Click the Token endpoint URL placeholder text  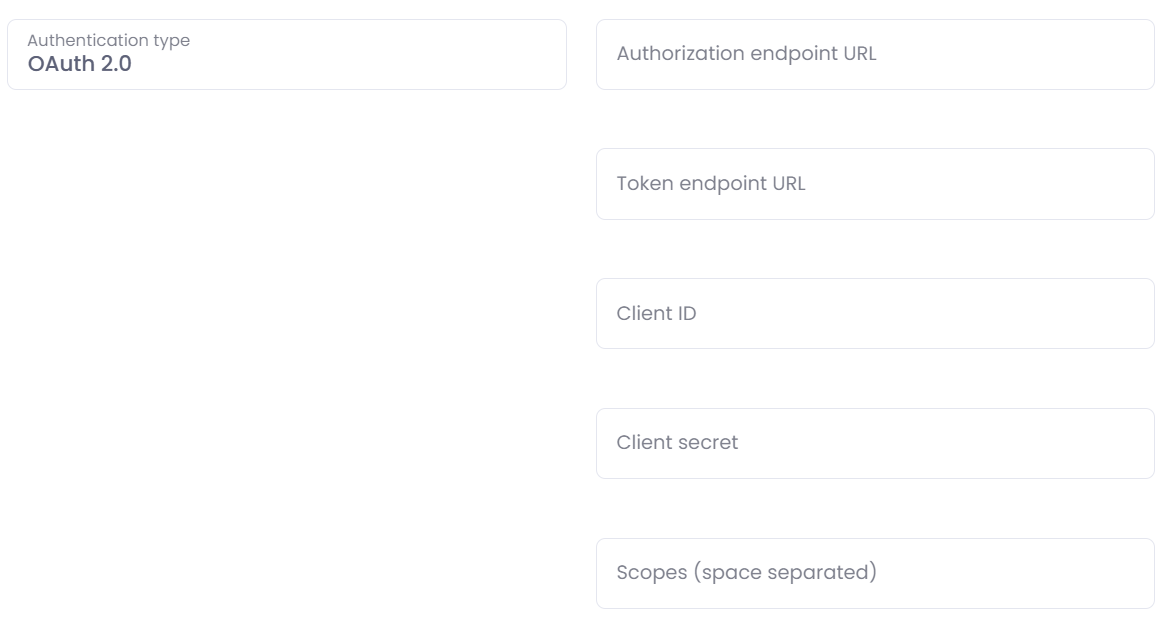(x=711, y=184)
